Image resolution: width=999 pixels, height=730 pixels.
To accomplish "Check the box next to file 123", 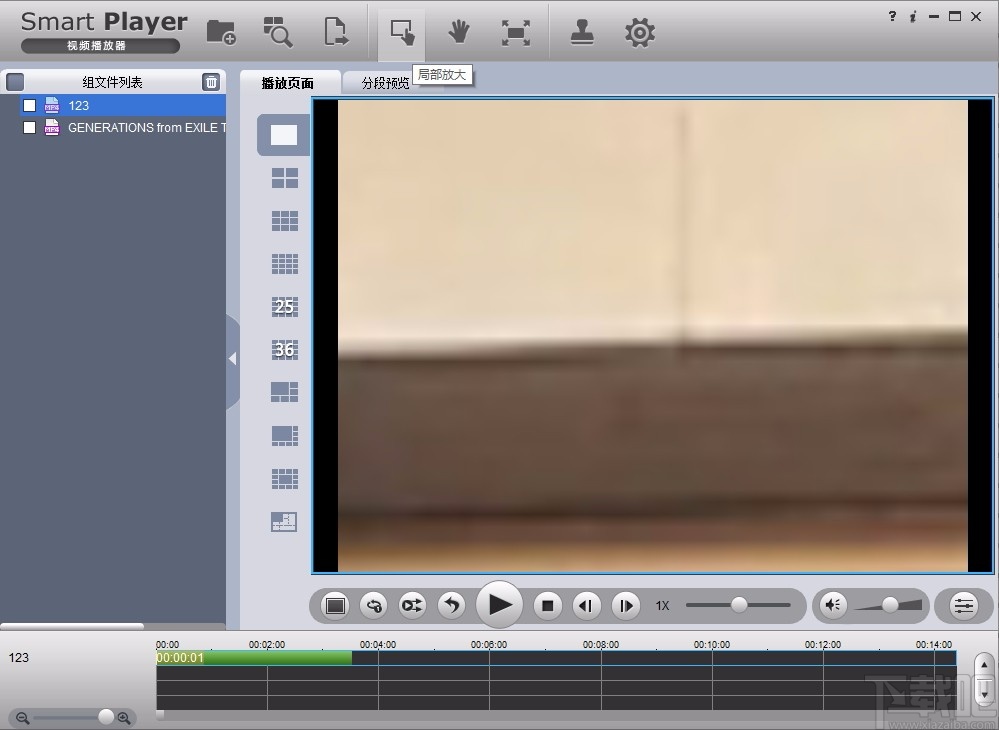I will [x=29, y=105].
